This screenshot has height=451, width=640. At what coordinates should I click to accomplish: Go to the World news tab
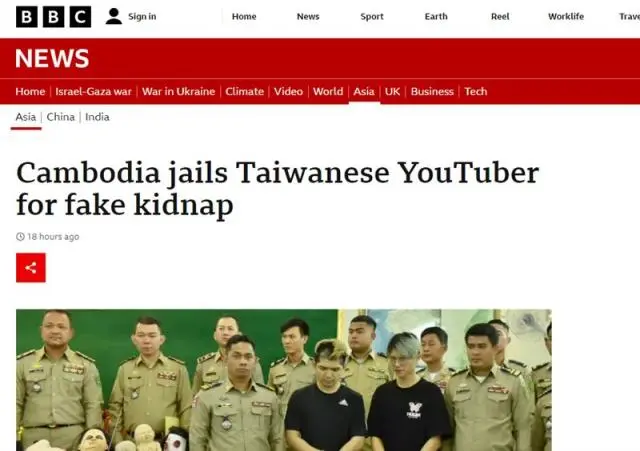(x=328, y=91)
